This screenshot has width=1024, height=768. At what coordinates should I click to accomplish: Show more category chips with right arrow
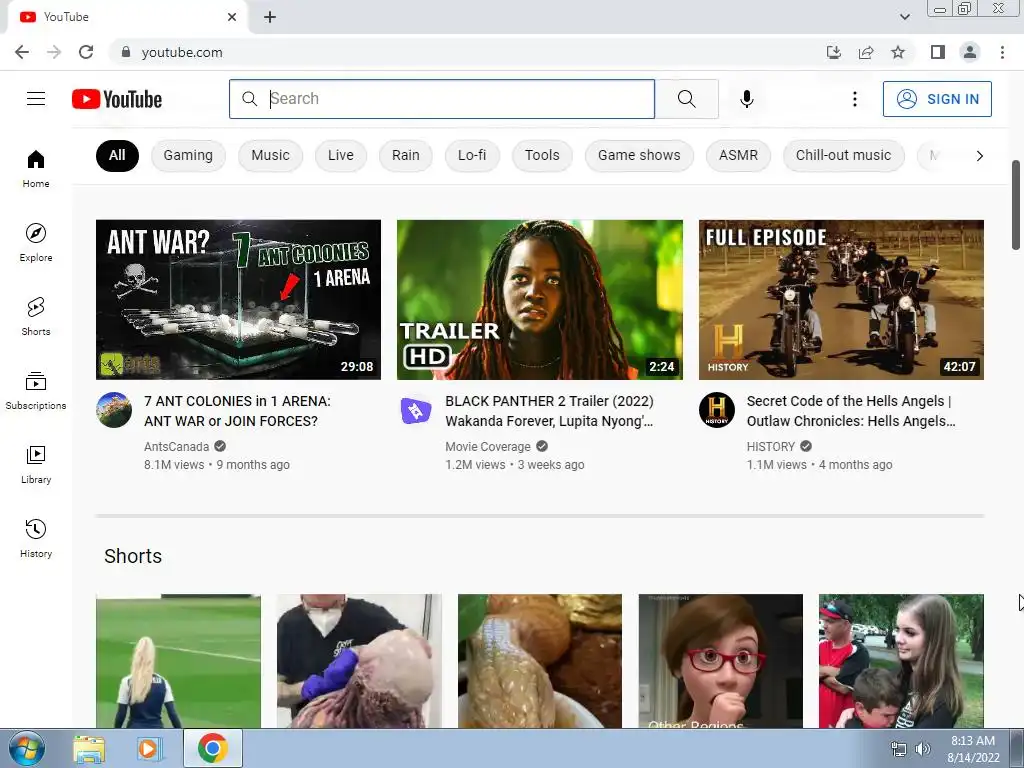pyautogui.click(x=979, y=155)
